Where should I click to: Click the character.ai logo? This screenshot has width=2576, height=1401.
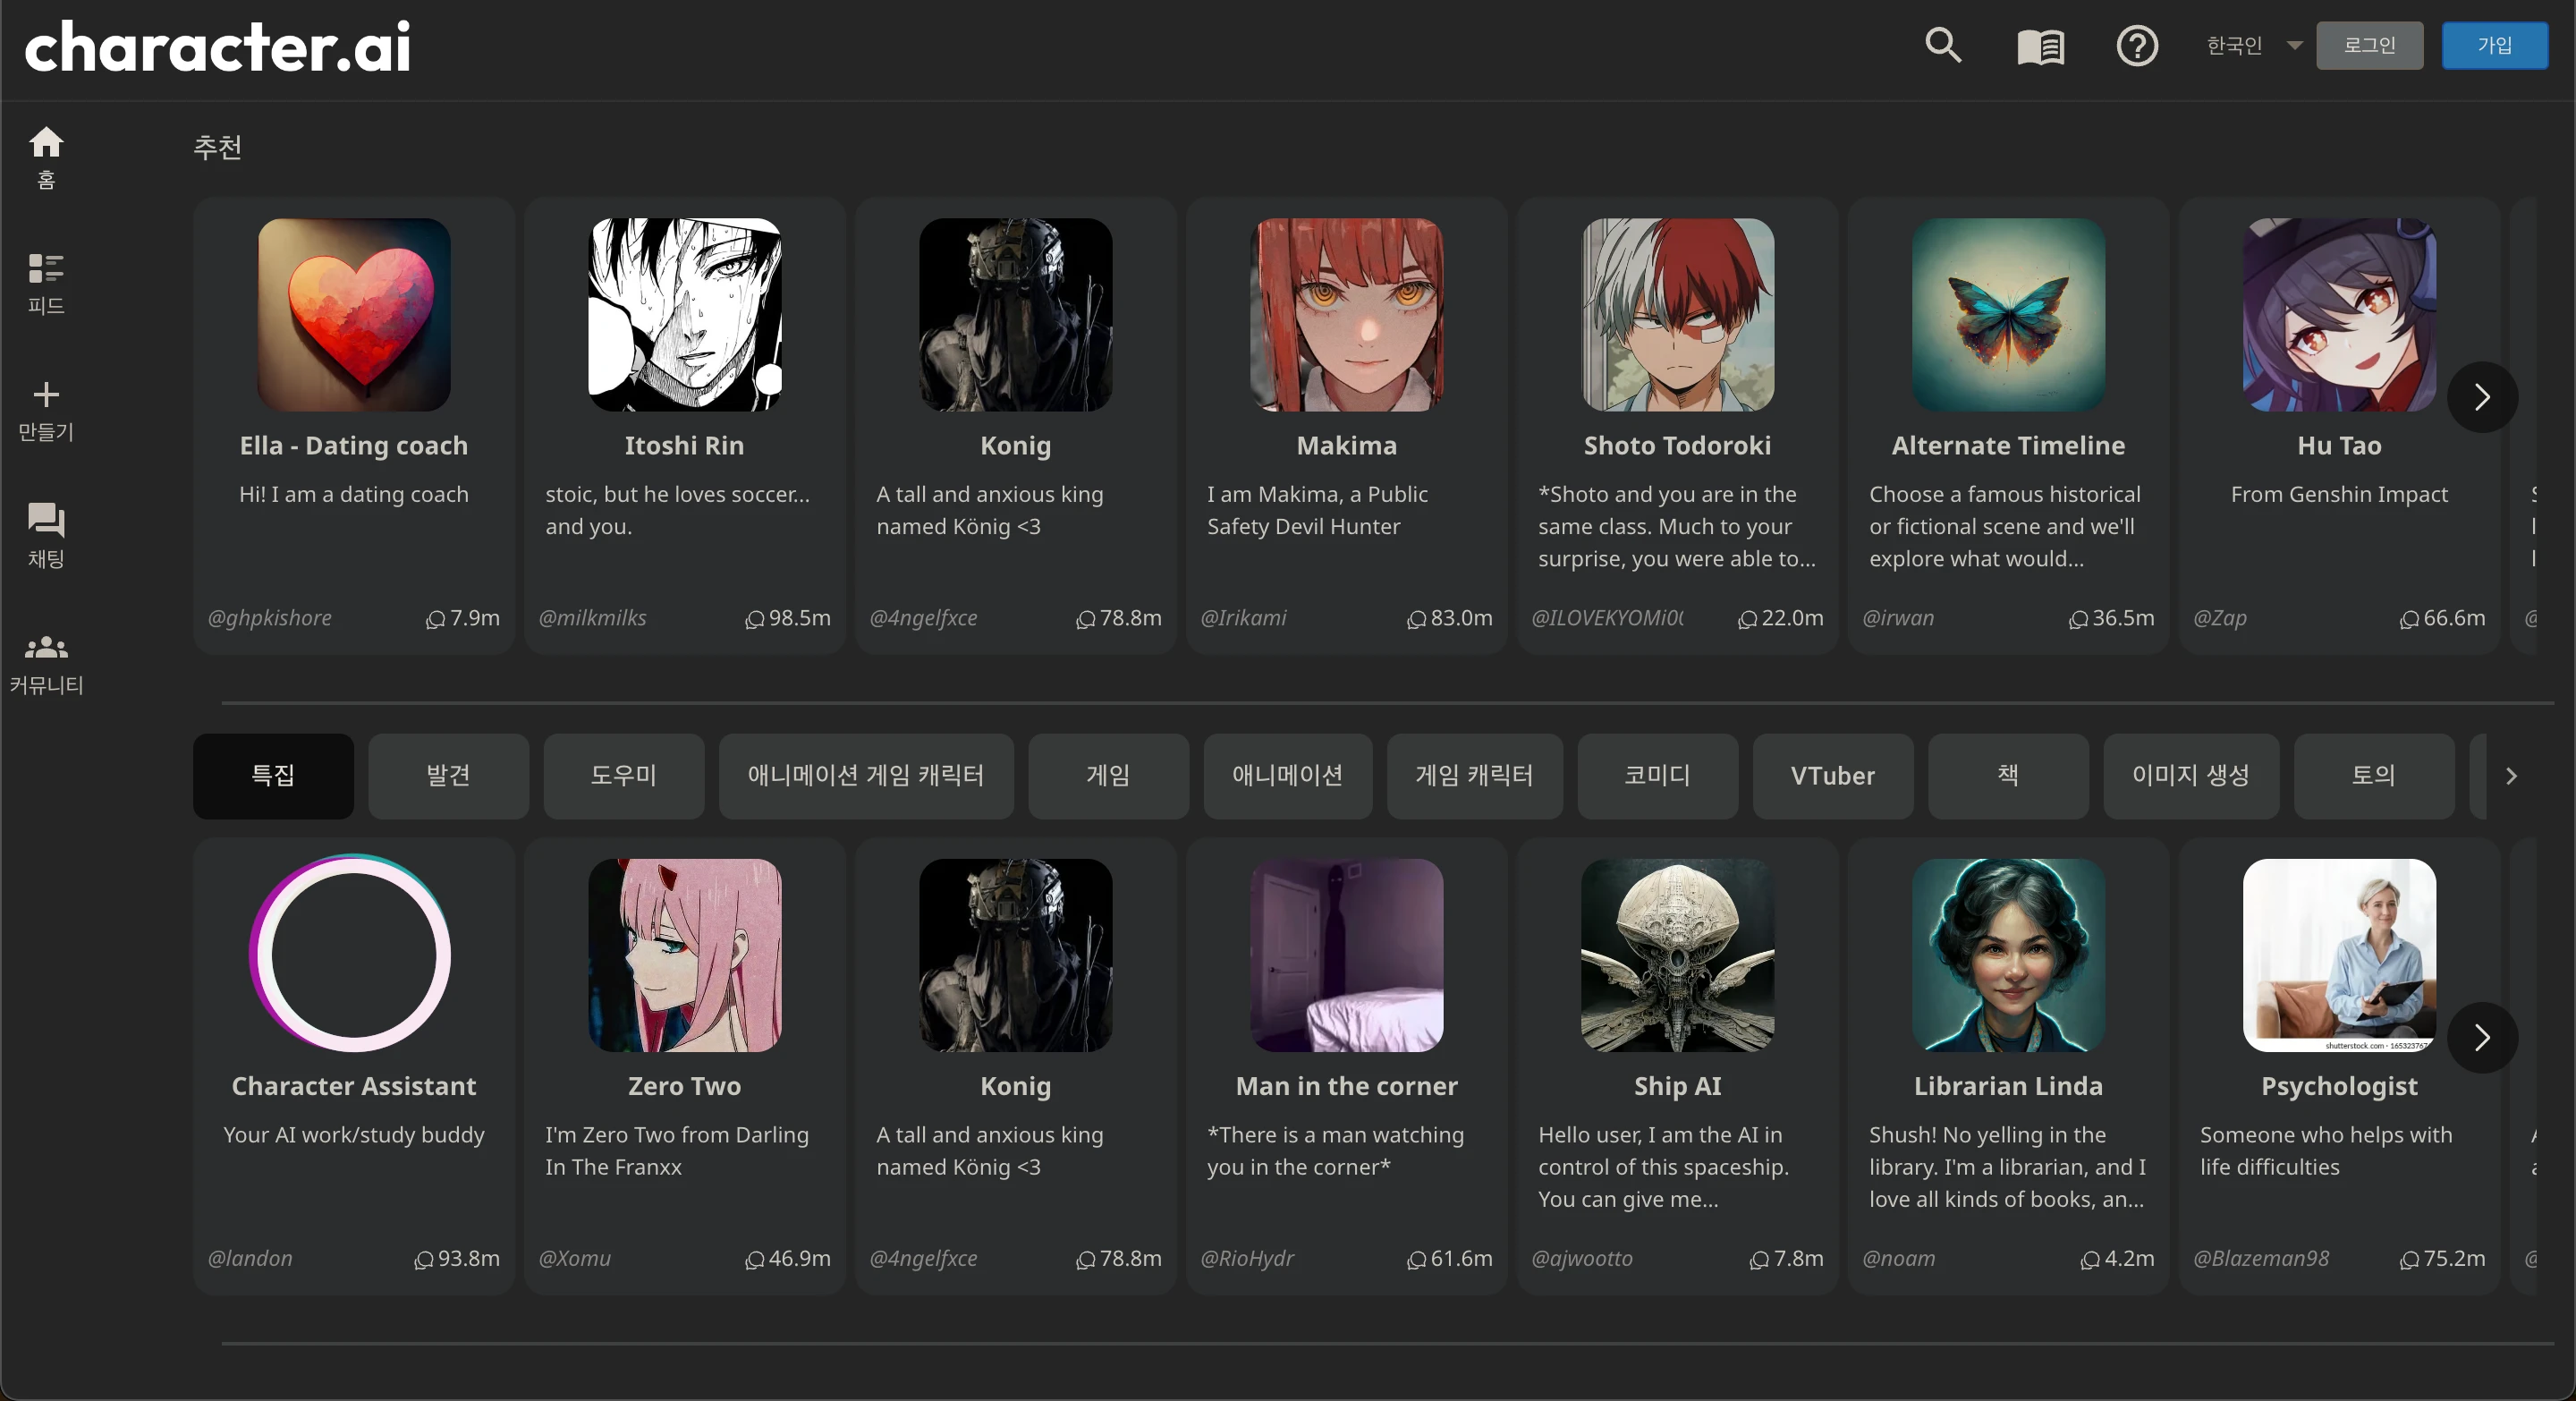[218, 46]
